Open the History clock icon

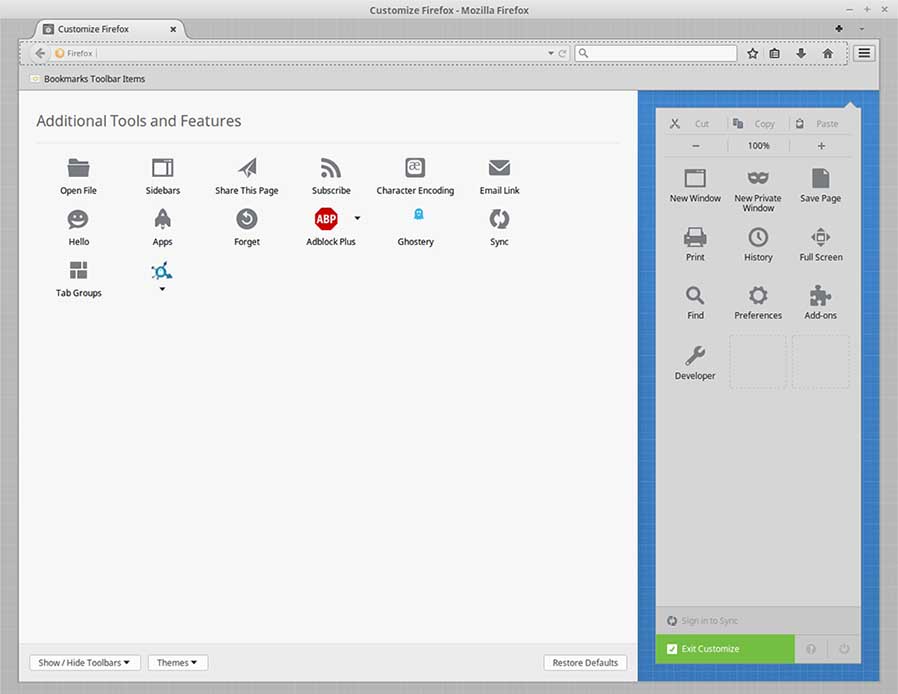[x=758, y=237]
